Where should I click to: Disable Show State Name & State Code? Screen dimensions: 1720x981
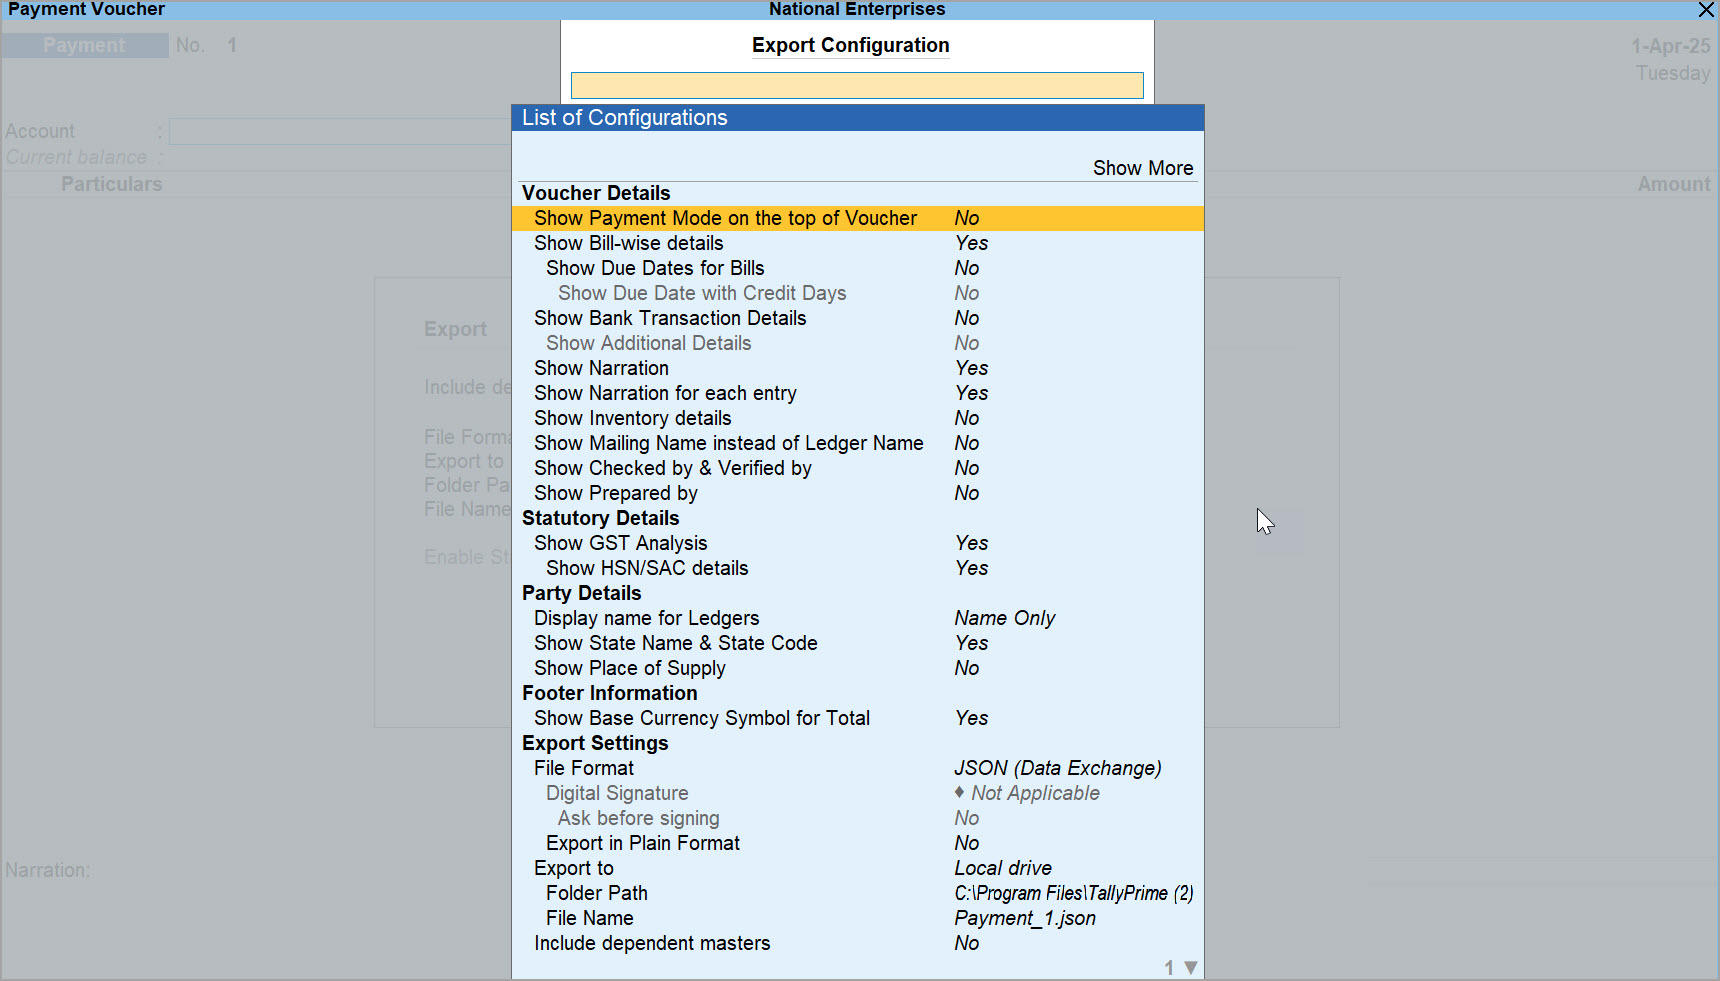click(x=675, y=643)
